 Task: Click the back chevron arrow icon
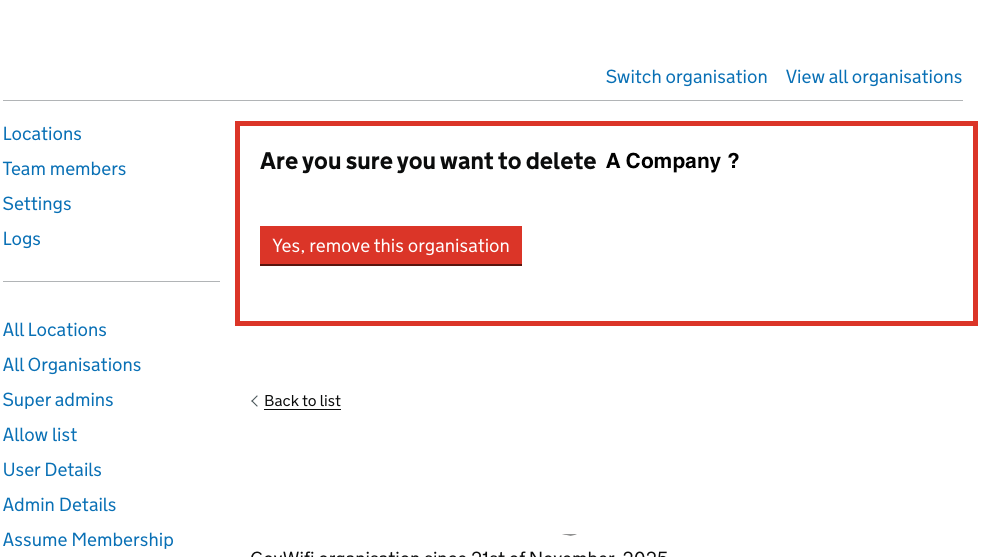click(254, 401)
